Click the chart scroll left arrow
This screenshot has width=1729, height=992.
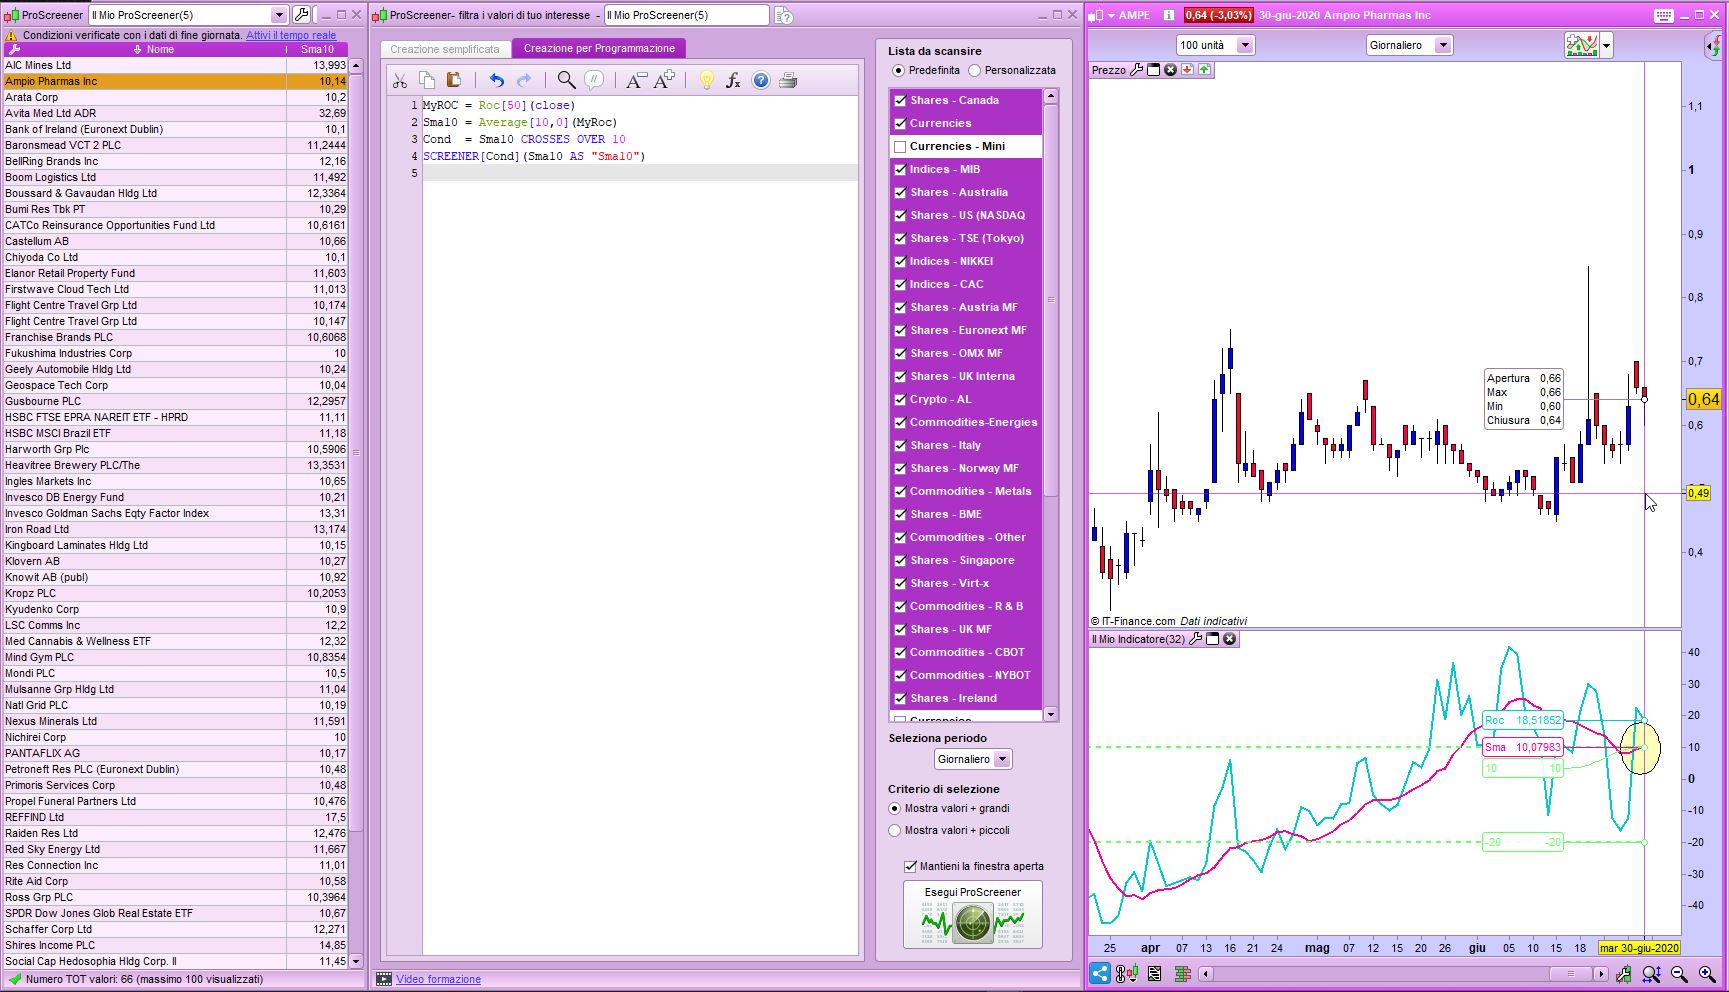(x=1206, y=974)
